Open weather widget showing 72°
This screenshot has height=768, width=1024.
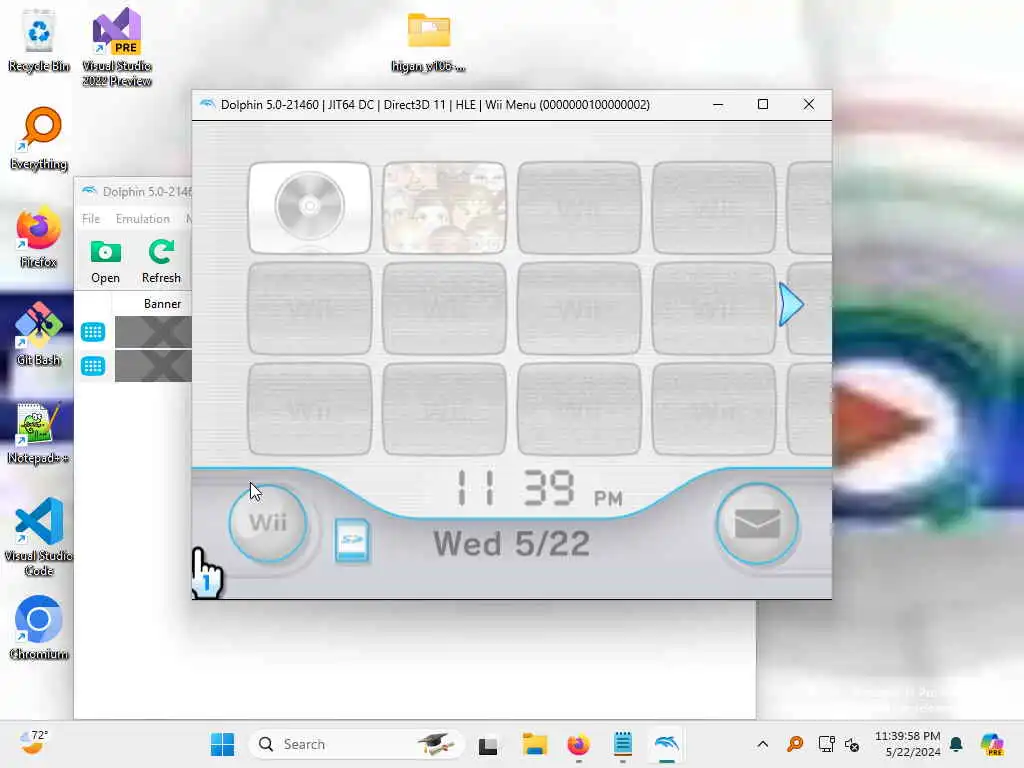pos(34,743)
